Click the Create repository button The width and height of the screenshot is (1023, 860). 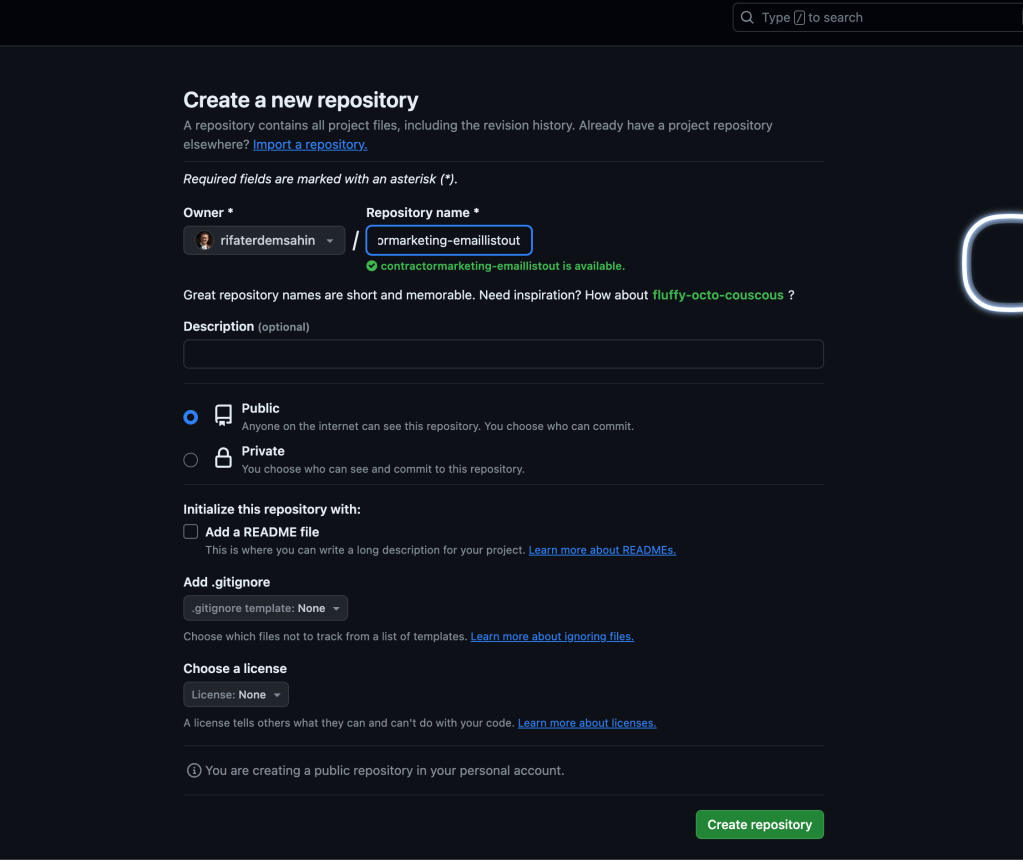pyautogui.click(x=759, y=824)
